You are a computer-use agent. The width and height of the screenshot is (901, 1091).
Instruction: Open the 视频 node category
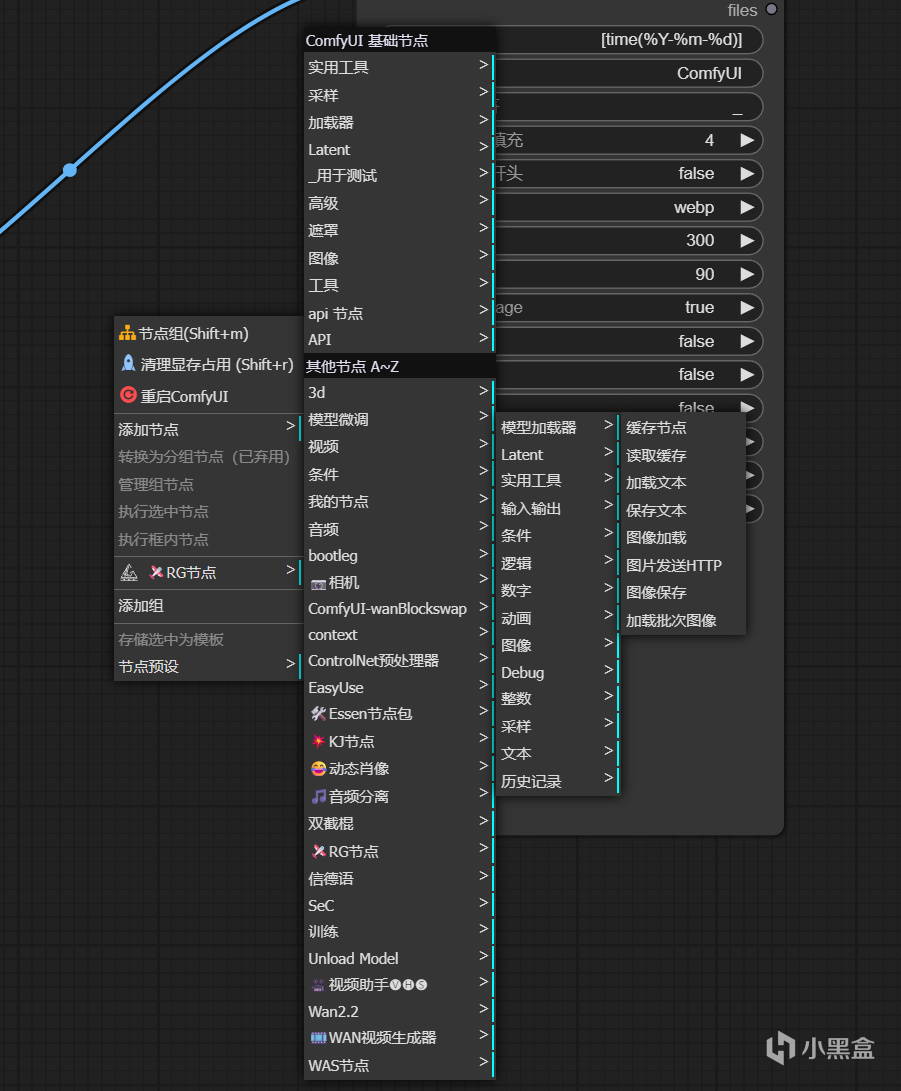click(399, 447)
